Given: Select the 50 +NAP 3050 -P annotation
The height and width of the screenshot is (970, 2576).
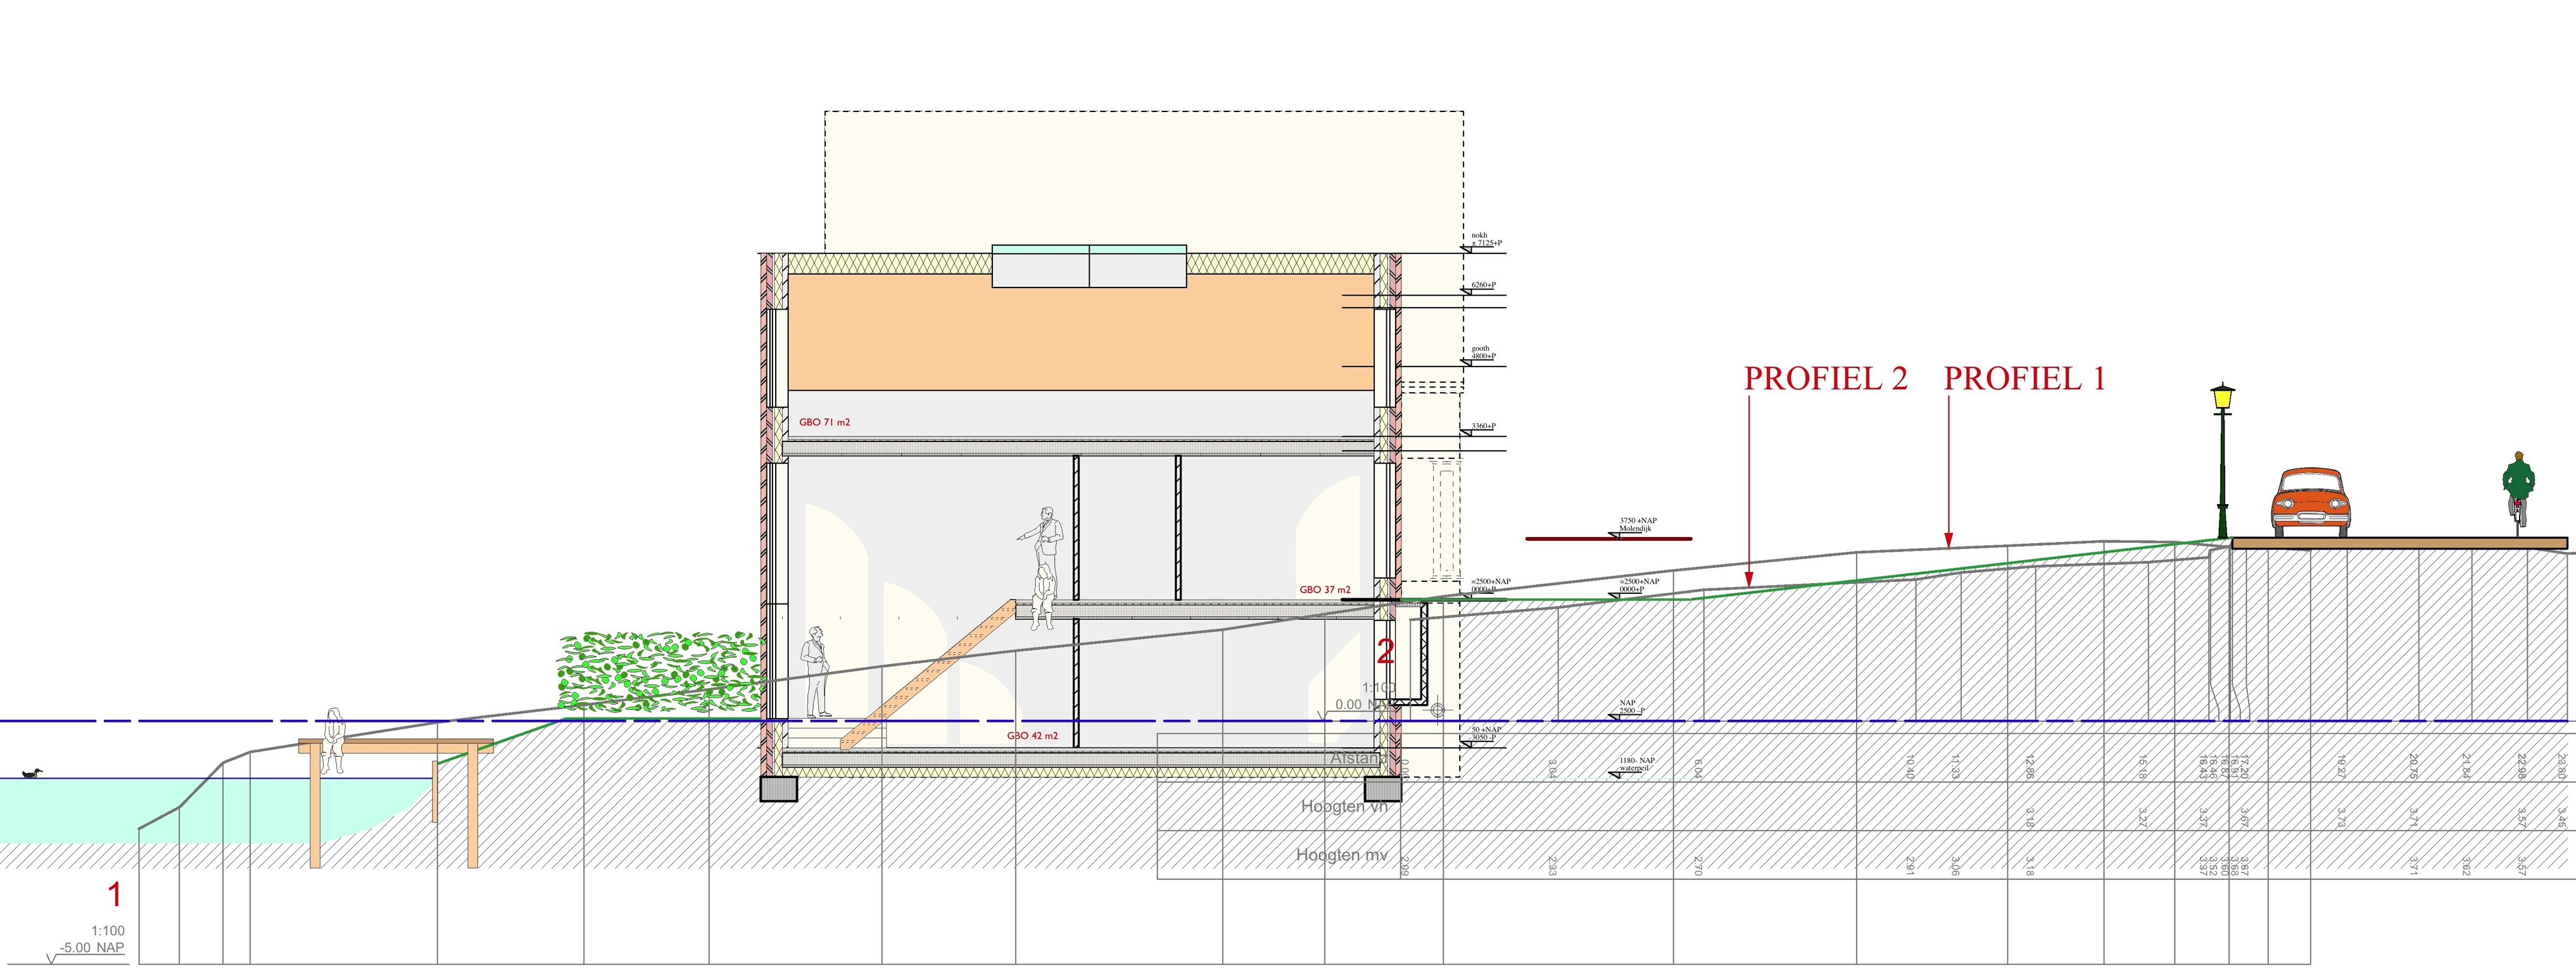Looking at the screenshot, I should (1486, 734).
